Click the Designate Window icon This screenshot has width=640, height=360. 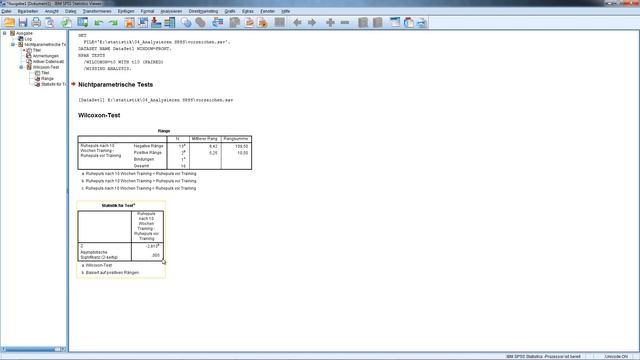click(x=218, y=22)
